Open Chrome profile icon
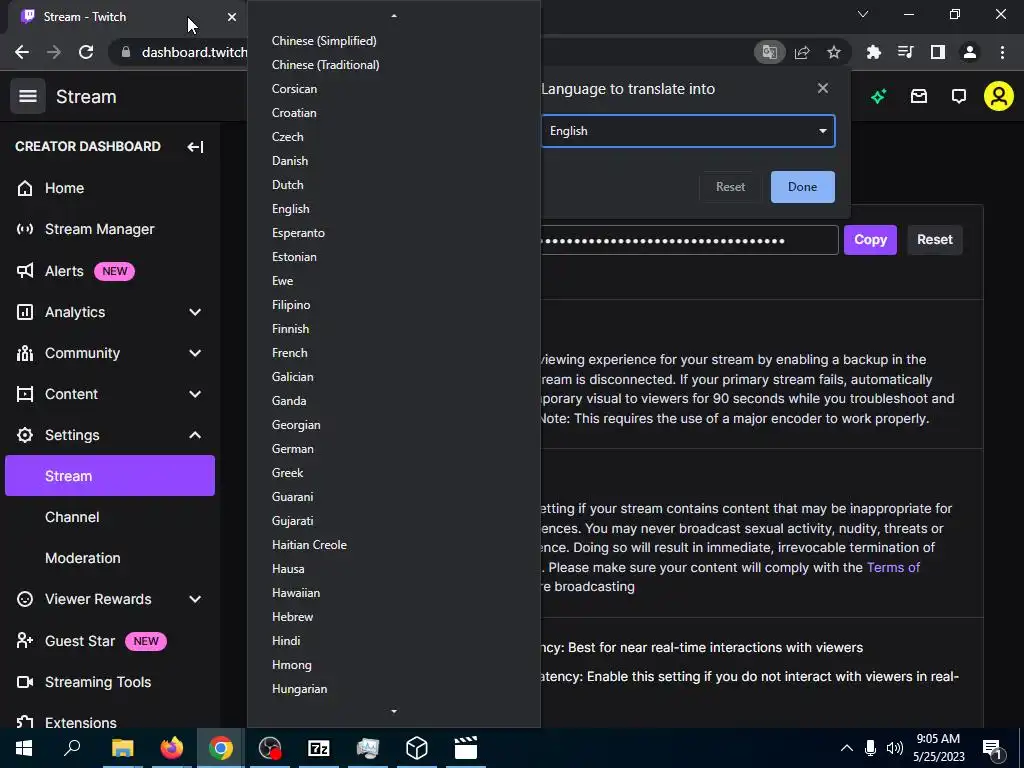Image resolution: width=1024 pixels, height=768 pixels. (970, 52)
